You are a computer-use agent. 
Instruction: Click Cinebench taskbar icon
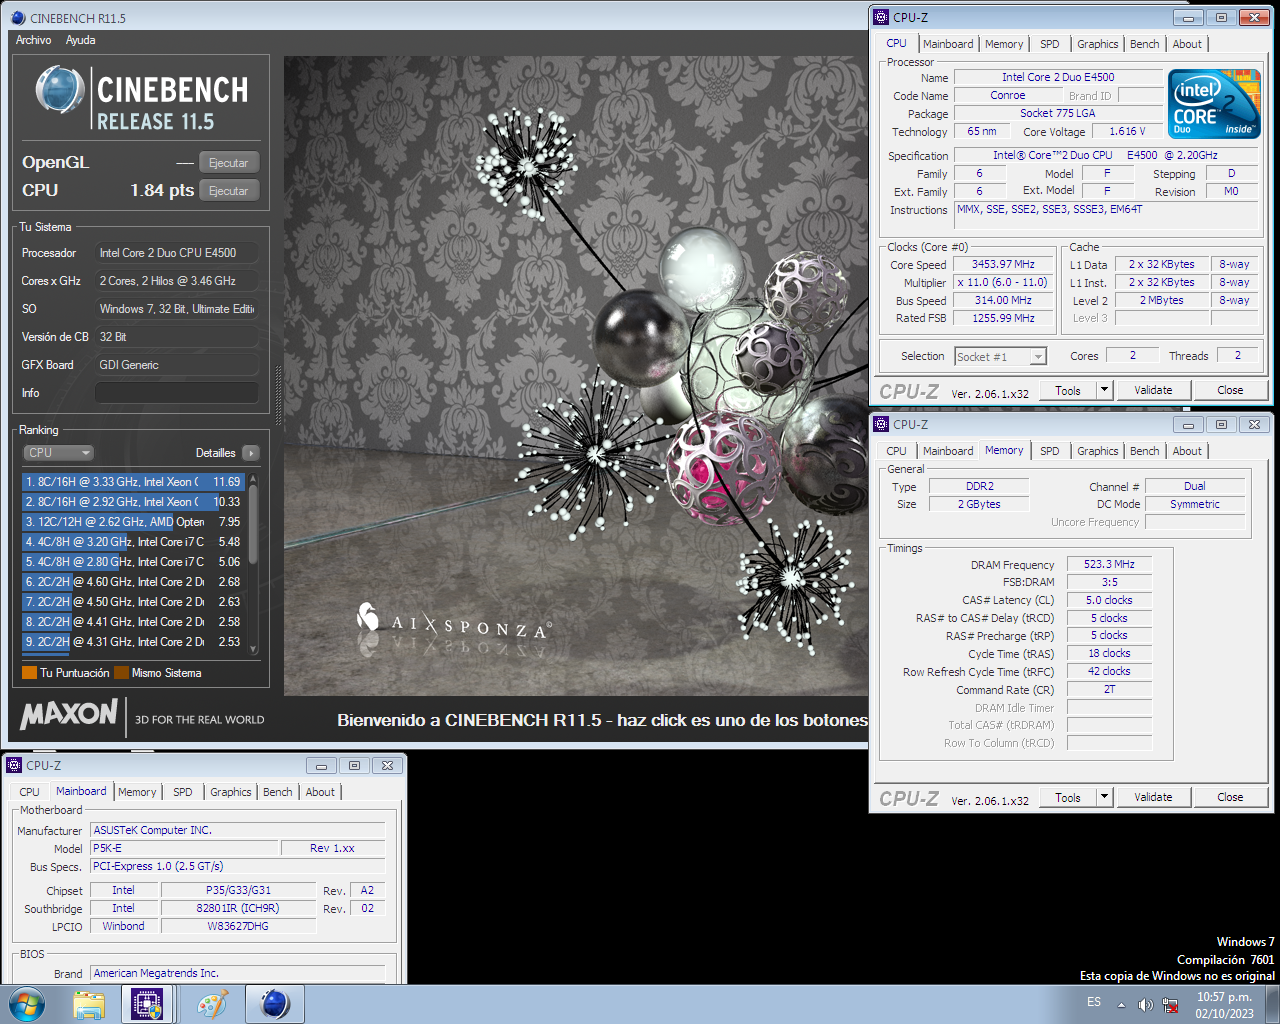(275, 1004)
